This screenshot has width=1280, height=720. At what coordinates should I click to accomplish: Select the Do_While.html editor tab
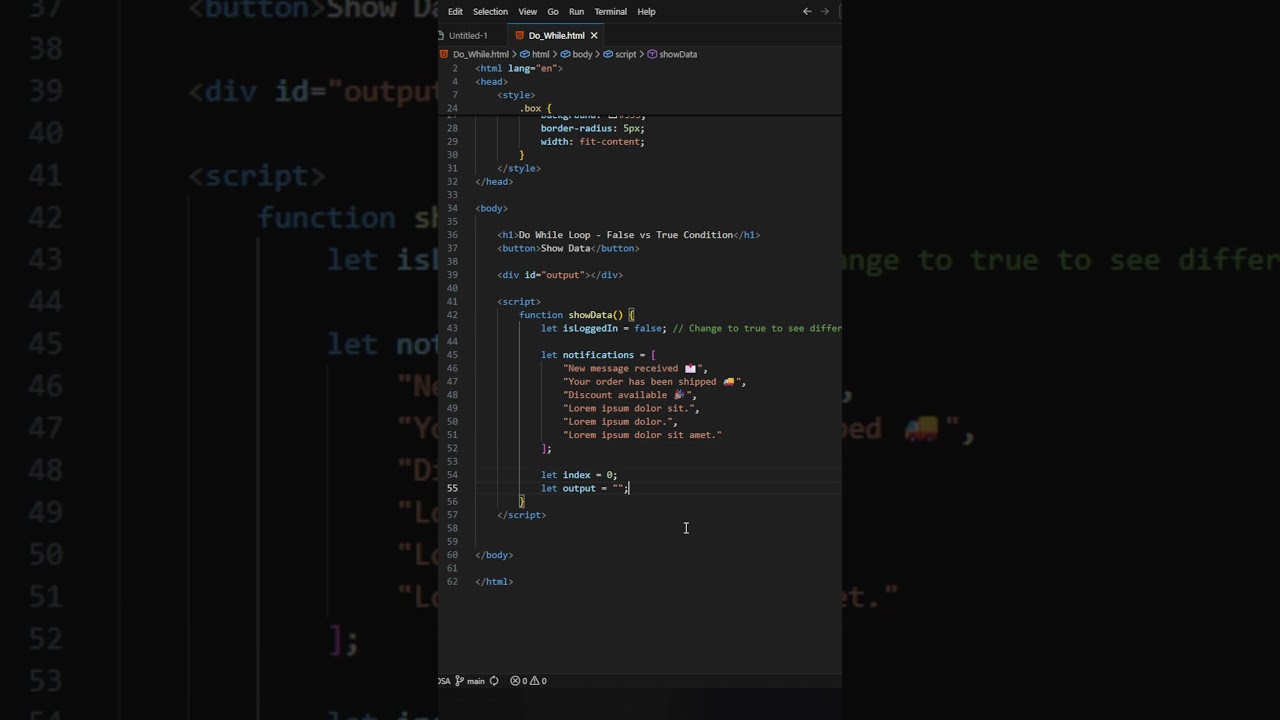click(556, 35)
